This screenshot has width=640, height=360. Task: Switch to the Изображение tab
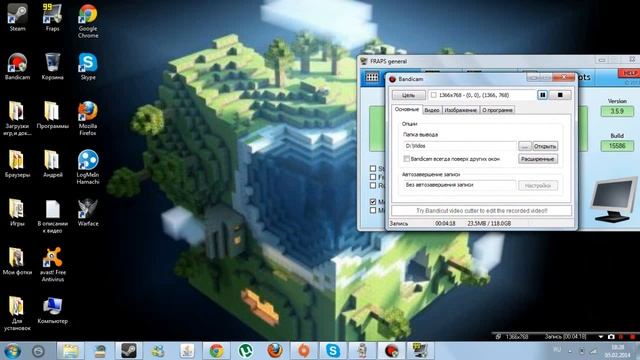tap(460, 110)
